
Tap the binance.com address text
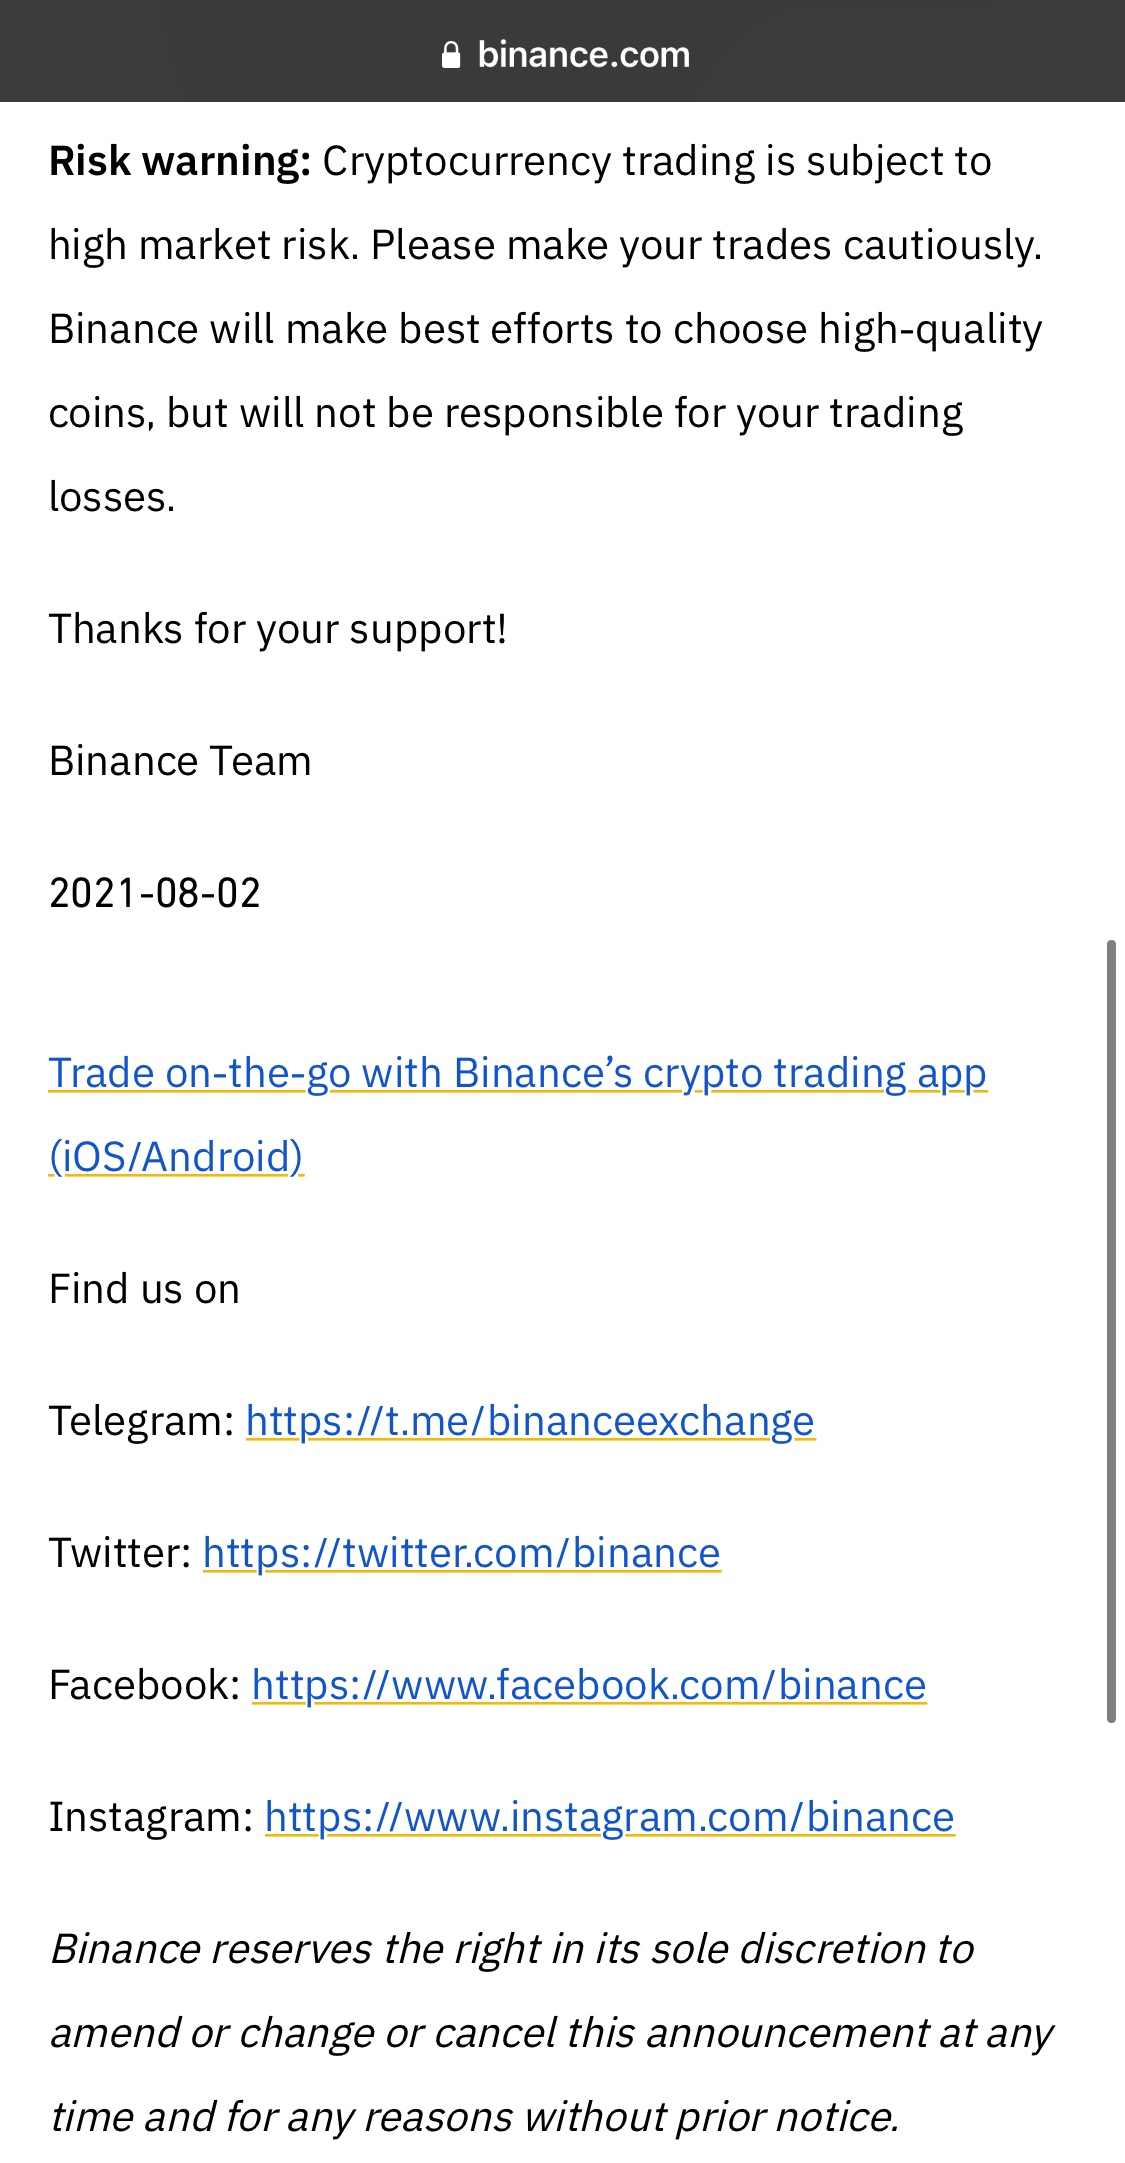(583, 55)
